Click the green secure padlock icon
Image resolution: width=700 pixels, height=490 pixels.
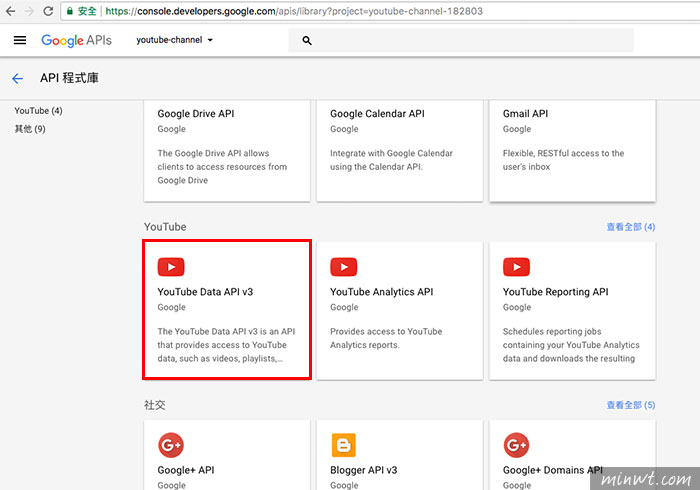pyautogui.click(x=70, y=11)
